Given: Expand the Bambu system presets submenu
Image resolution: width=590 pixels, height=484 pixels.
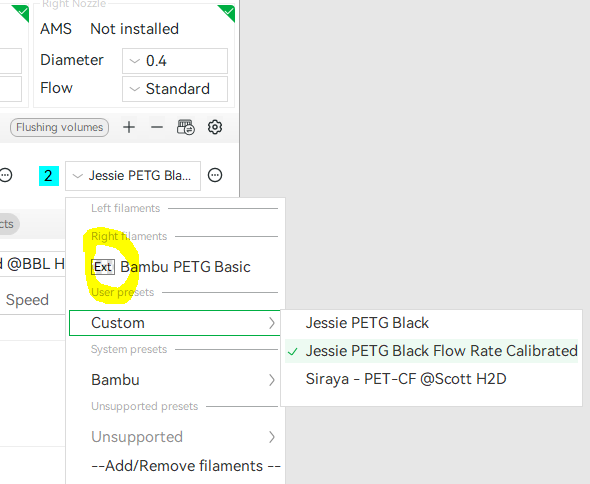Looking at the screenshot, I should point(175,380).
